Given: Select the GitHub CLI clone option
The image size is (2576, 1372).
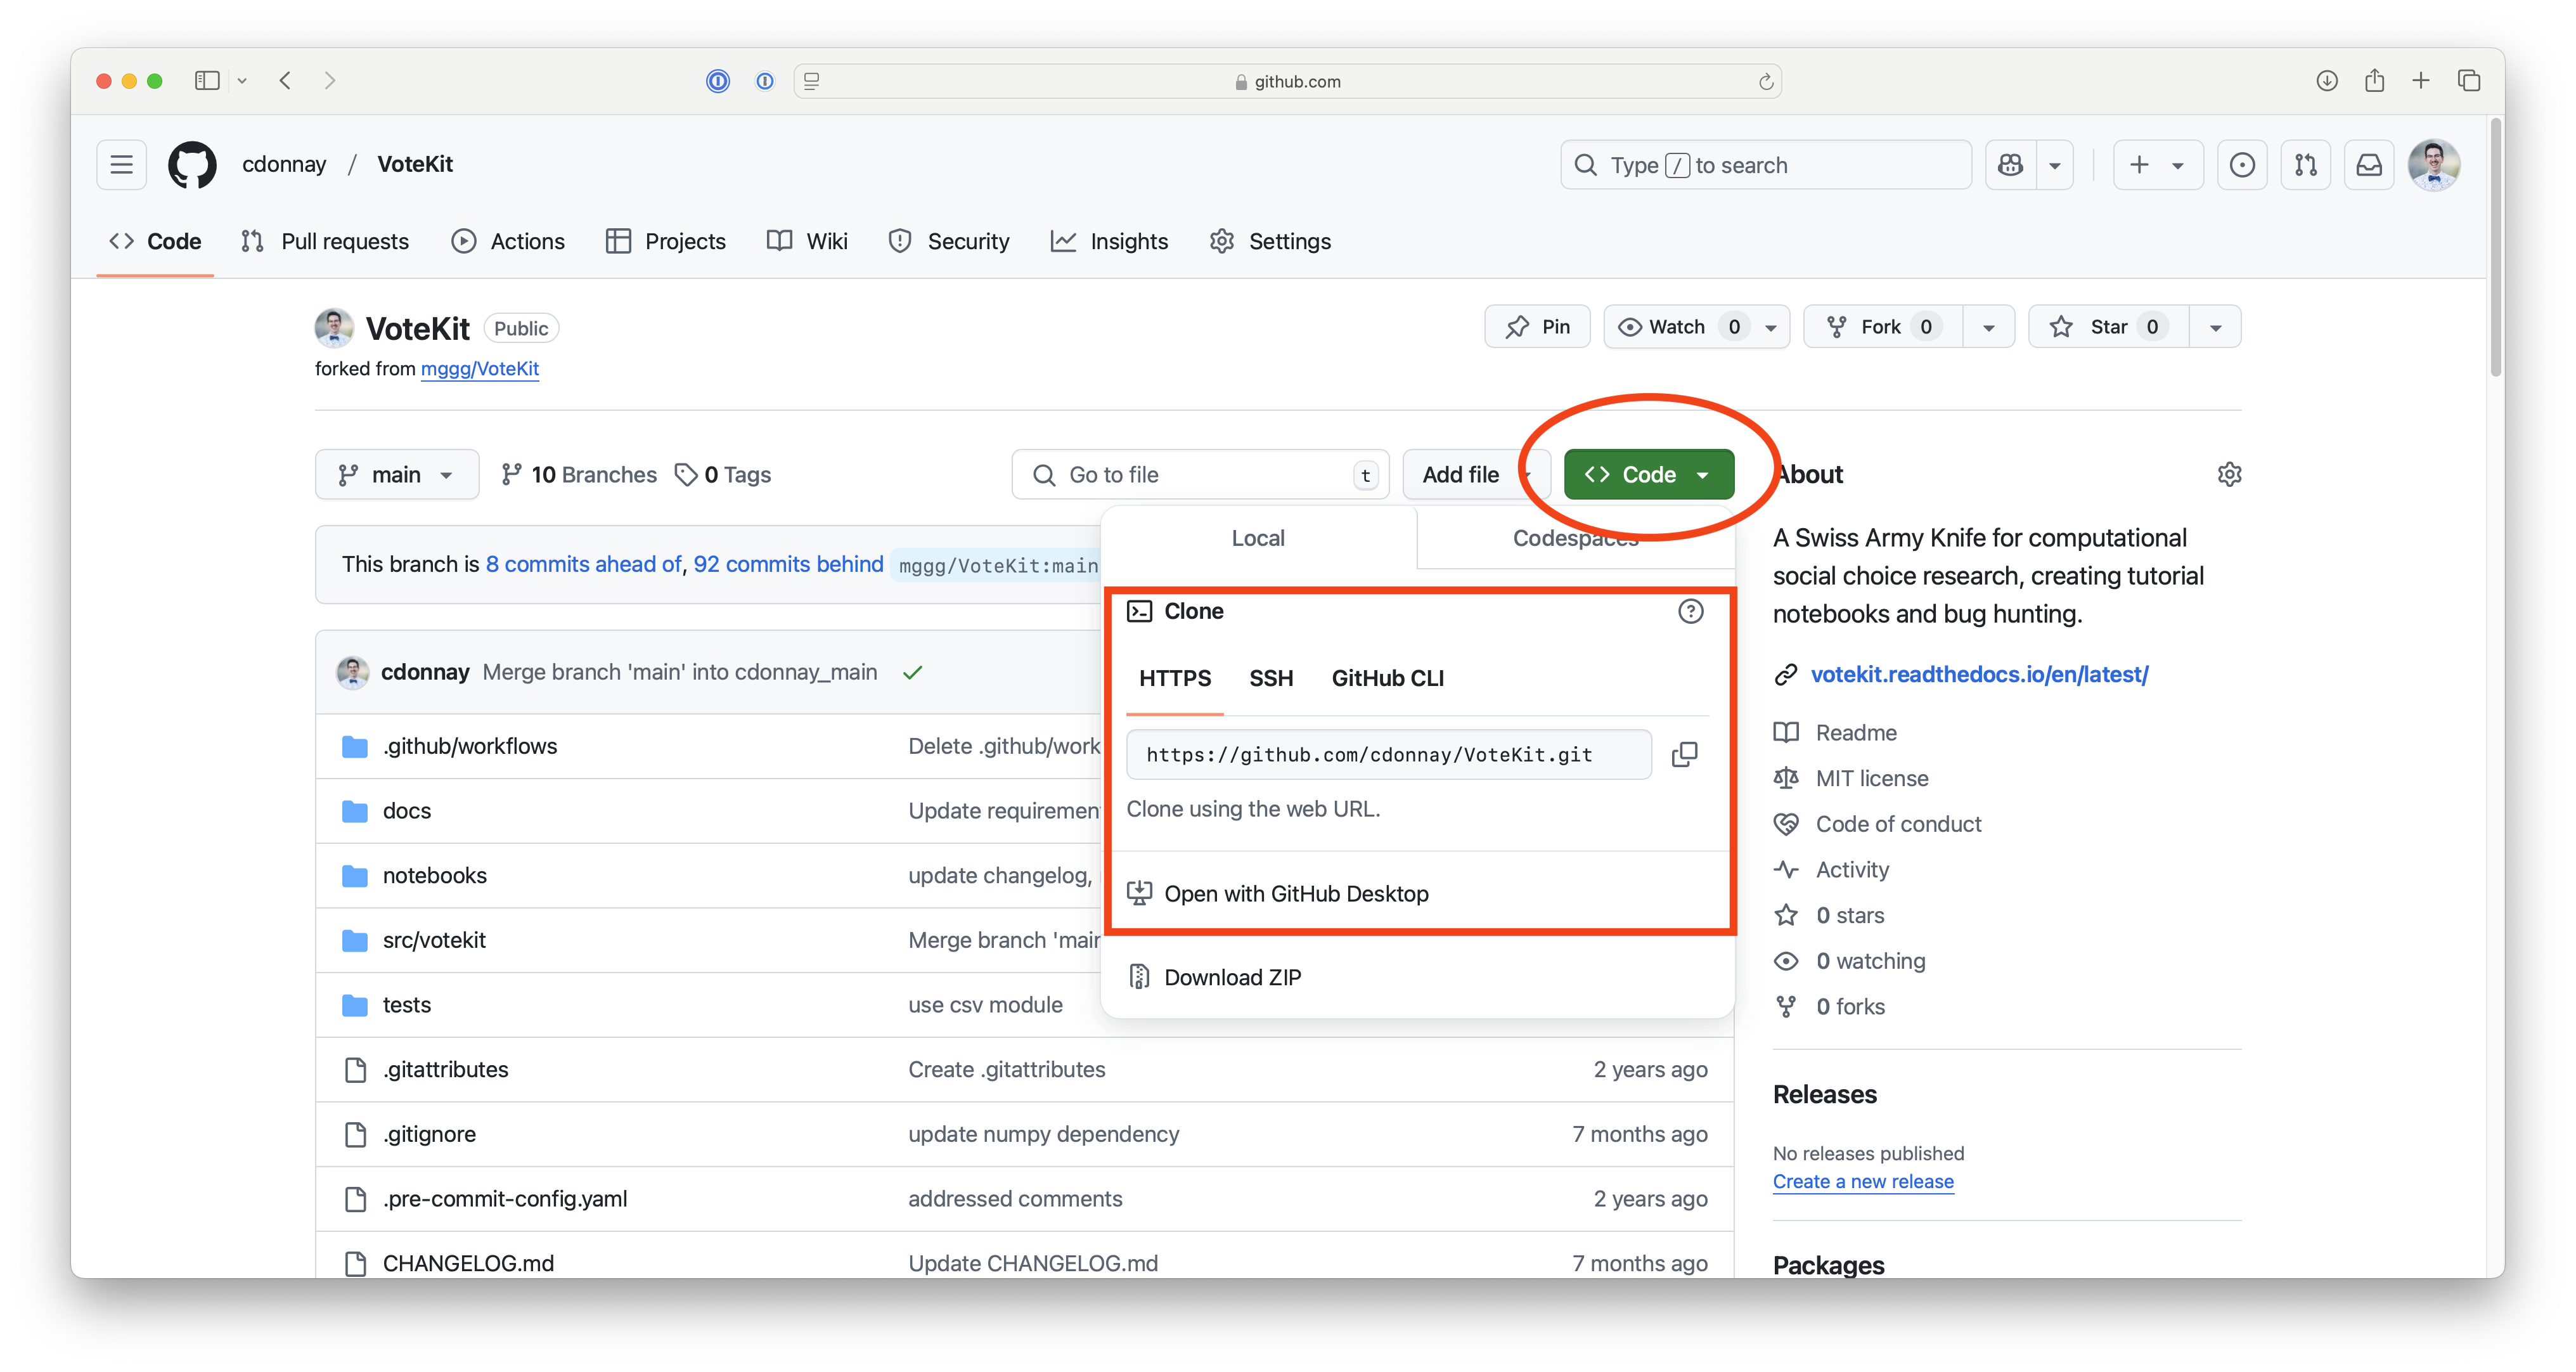Looking at the screenshot, I should point(1387,678).
